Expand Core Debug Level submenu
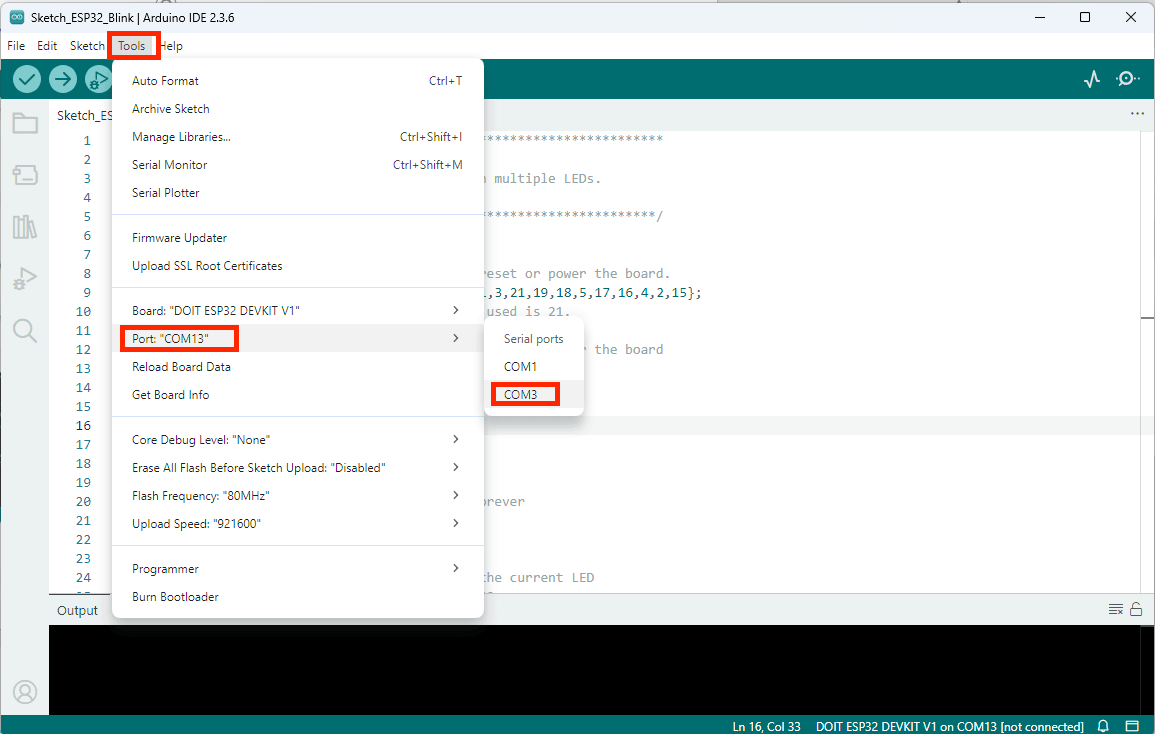This screenshot has width=1155, height=734. click(x=298, y=440)
